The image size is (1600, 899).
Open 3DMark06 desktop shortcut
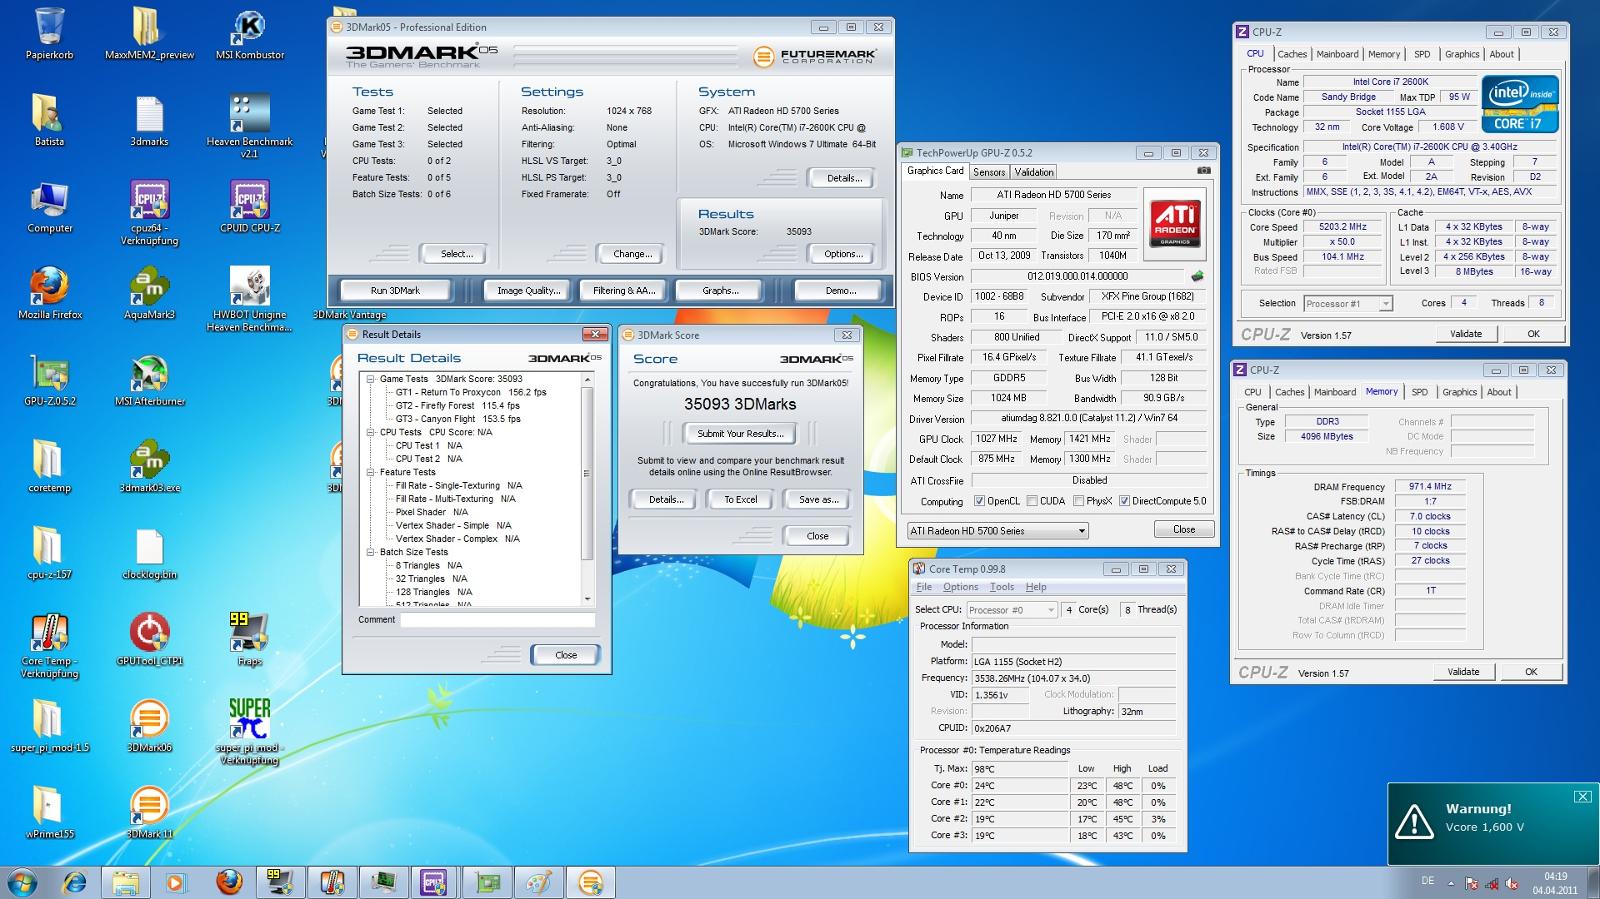click(149, 727)
